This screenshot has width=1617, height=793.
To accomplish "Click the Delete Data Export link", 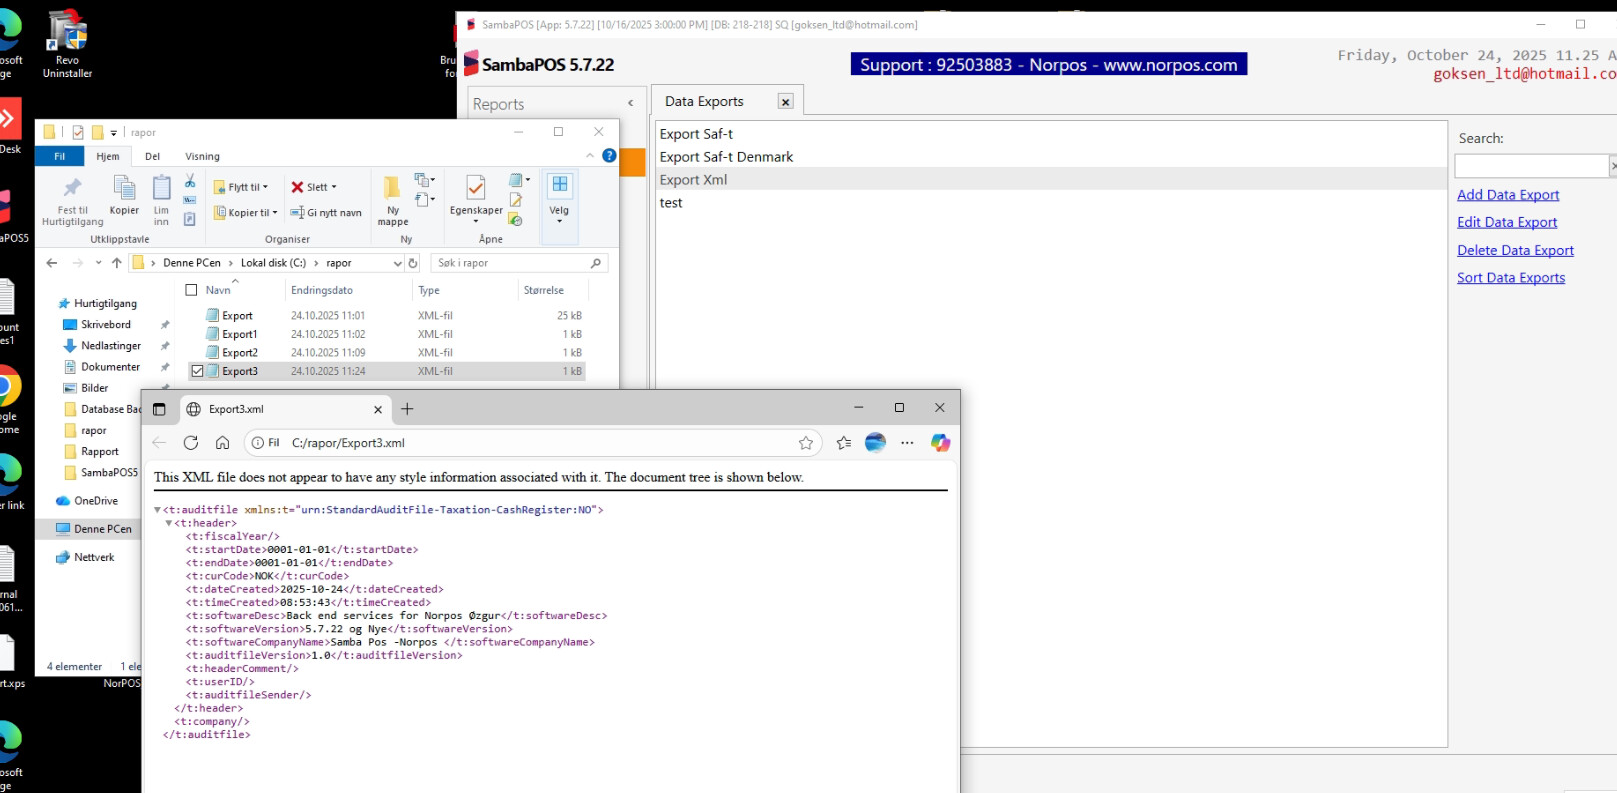I will pos(1514,250).
